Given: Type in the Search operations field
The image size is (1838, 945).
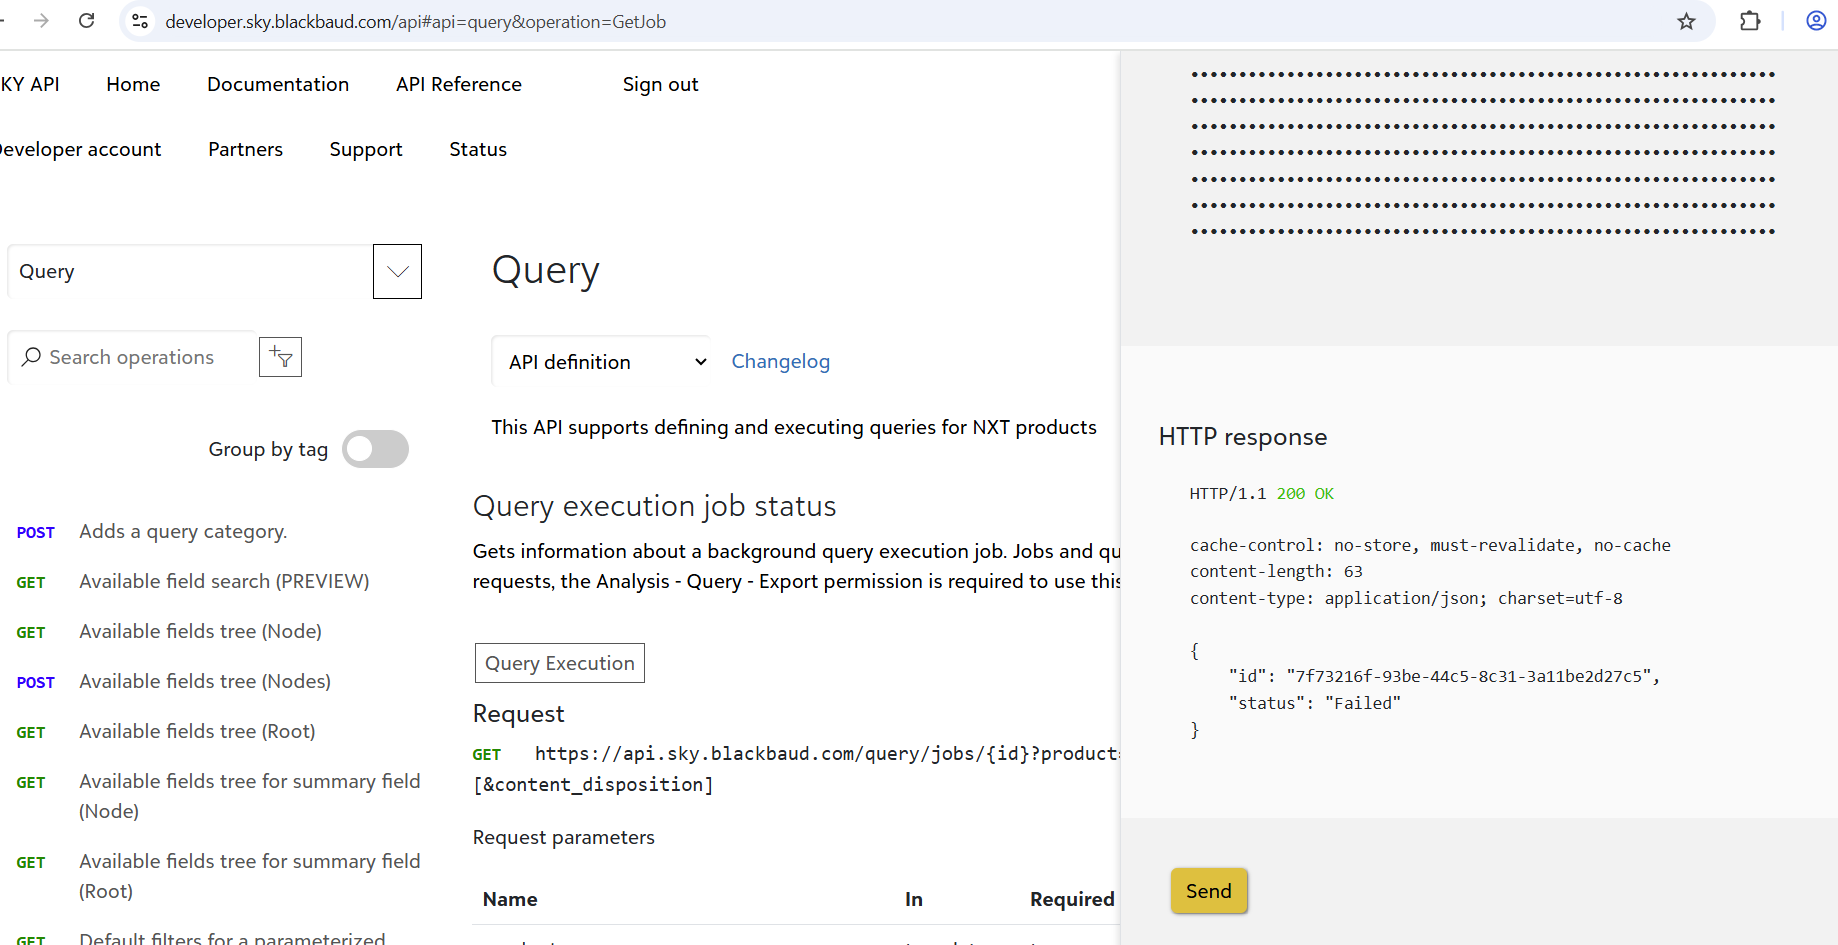Looking at the screenshot, I should [140, 357].
